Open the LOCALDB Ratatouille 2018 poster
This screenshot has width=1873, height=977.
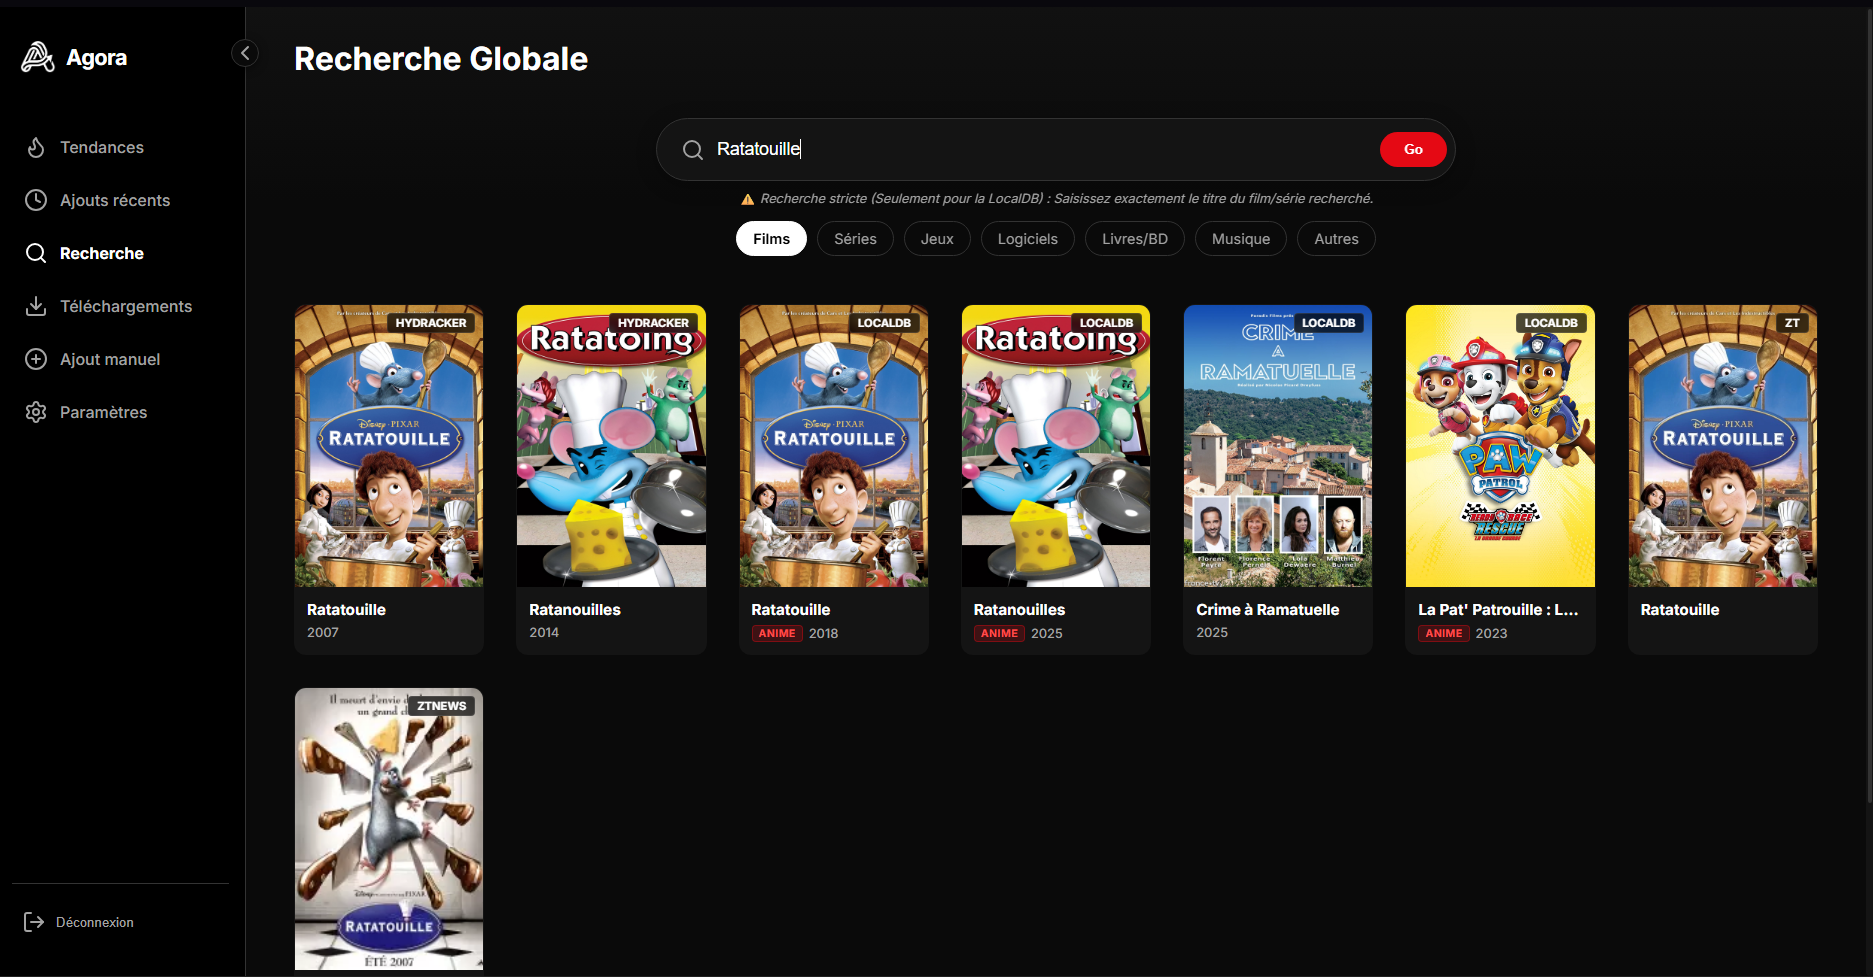(x=834, y=446)
